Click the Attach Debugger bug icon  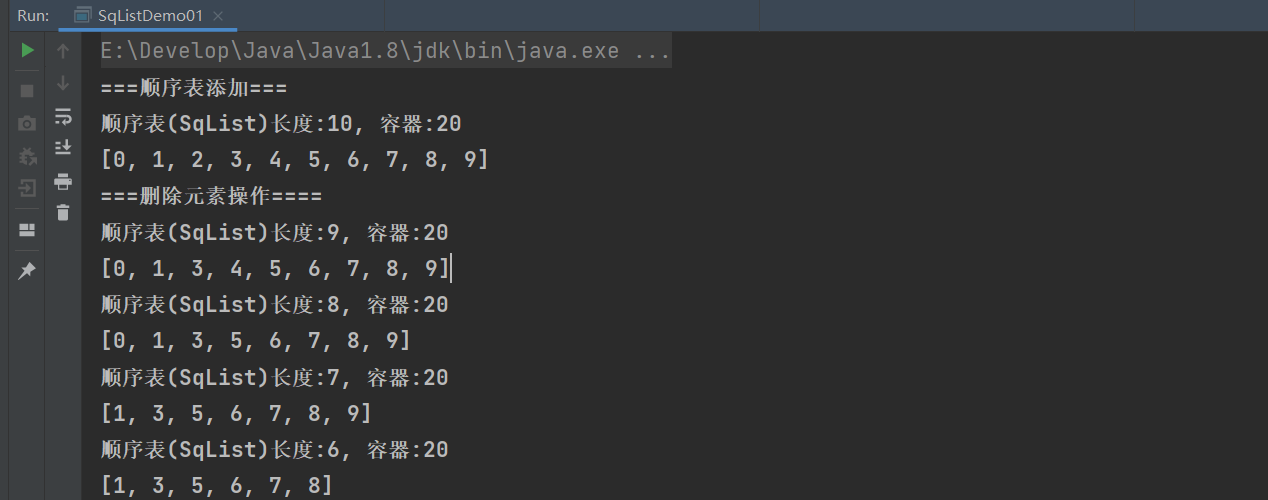(27, 156)
